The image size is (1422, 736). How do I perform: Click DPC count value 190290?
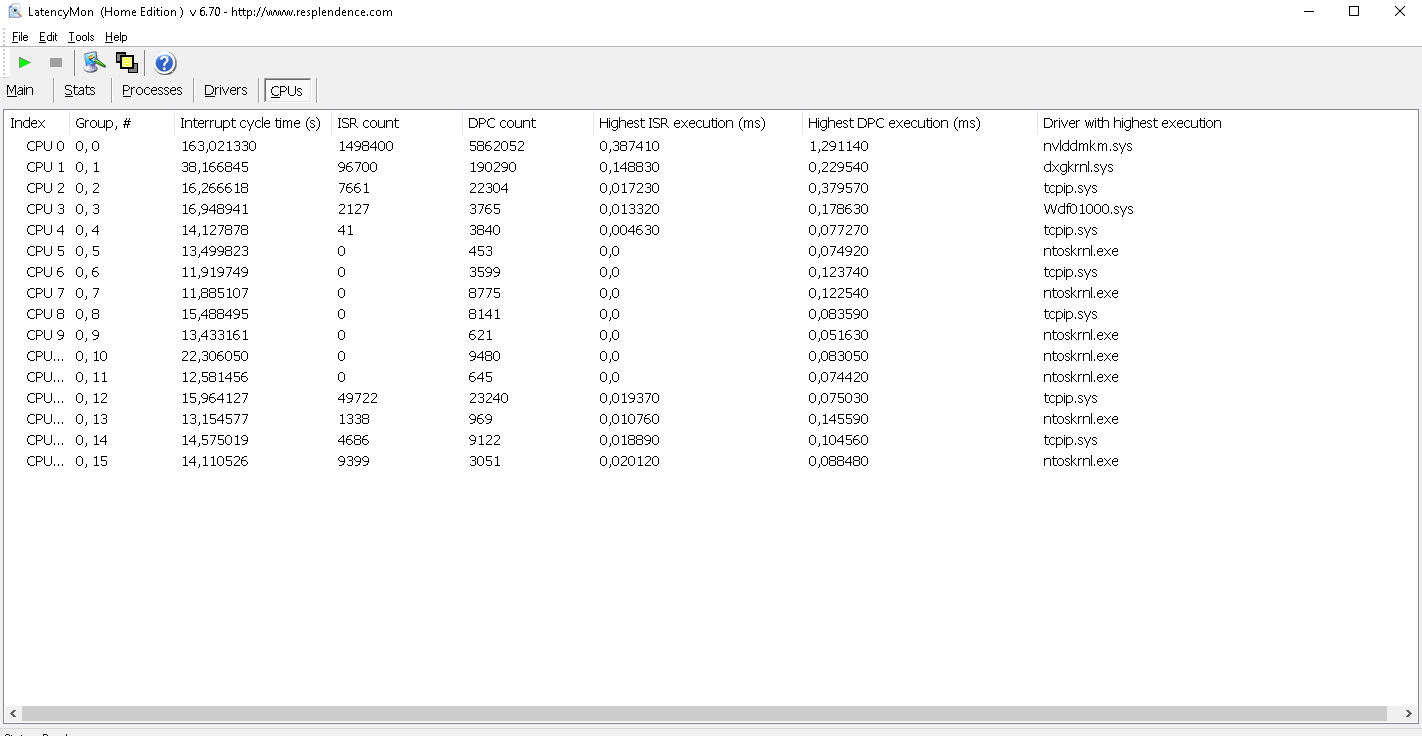point(492,167)
